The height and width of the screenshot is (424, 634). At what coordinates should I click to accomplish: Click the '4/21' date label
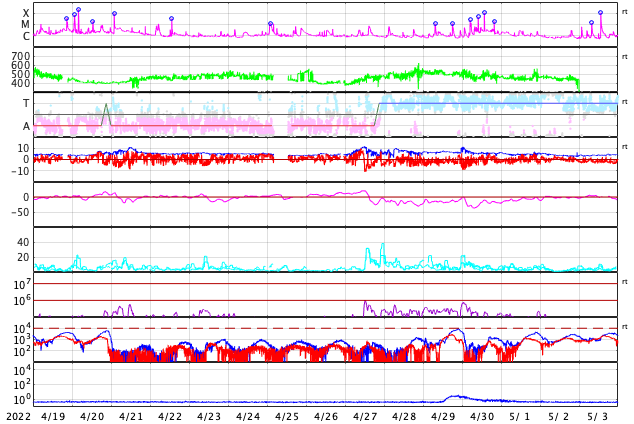coord(131,416)
